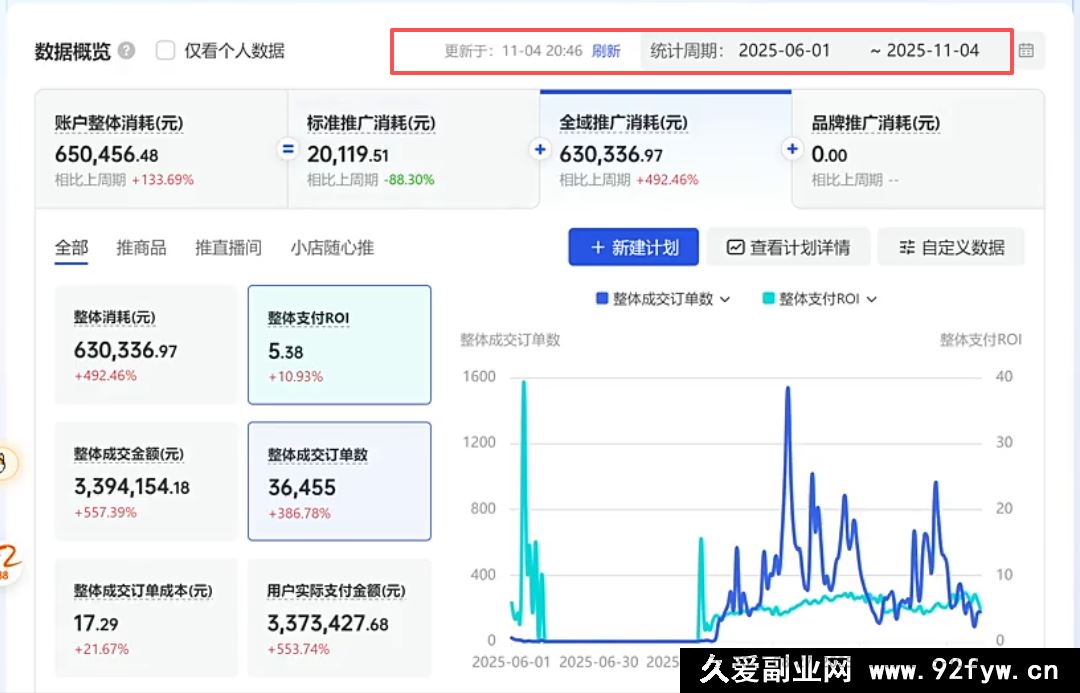Viewport: 1080px width, 693px height.
Task: Open the help tooltip beside 数据概览
Action: (125, 48)
